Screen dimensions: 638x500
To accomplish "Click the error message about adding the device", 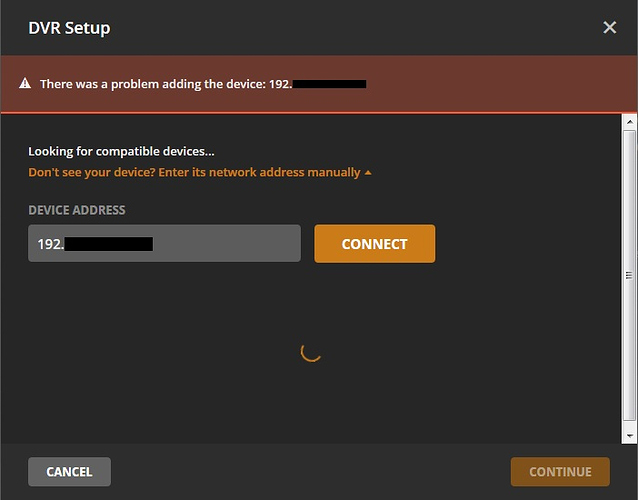I will point(165,84).
